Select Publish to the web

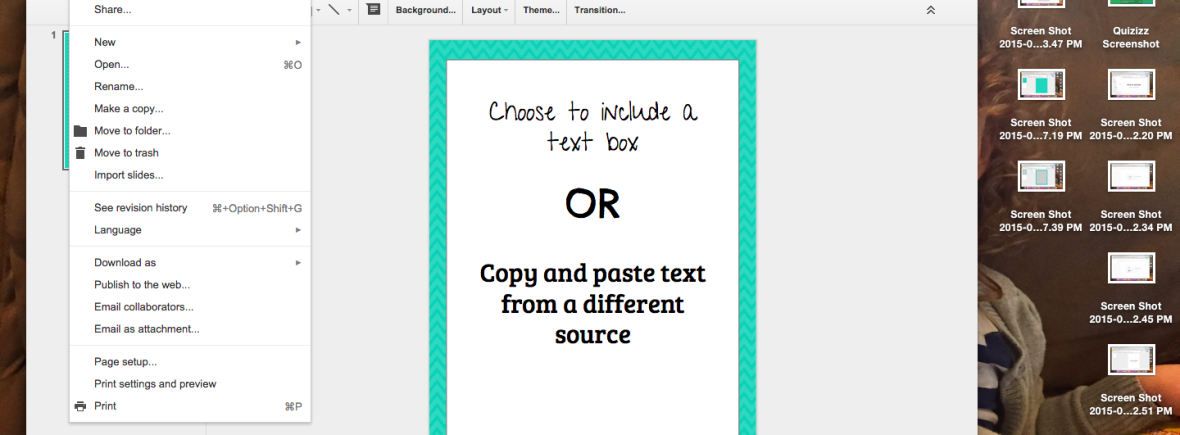(x=190, y=284)
